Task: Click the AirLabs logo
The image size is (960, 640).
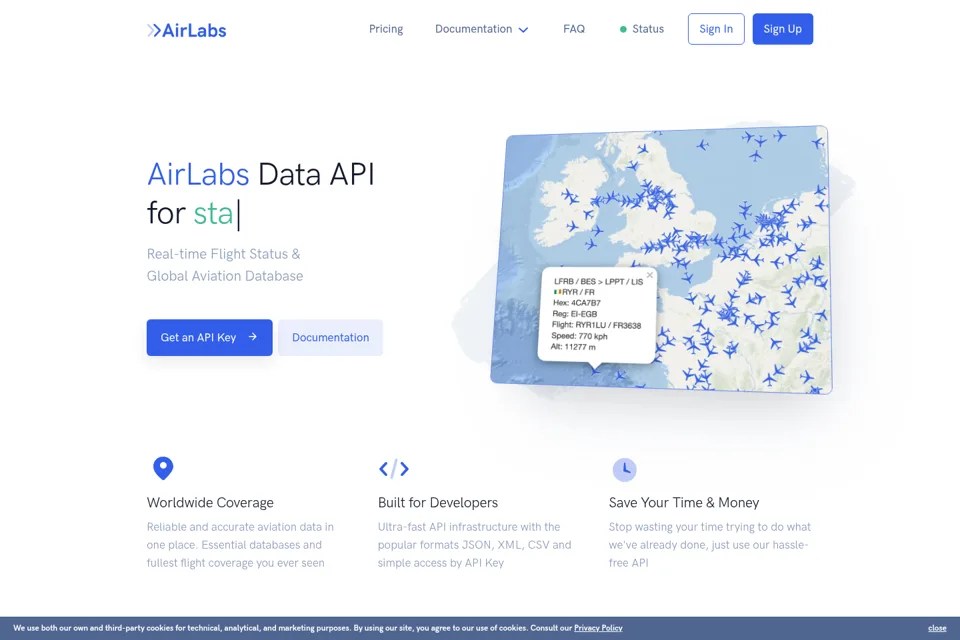Action: pos(187,30)
